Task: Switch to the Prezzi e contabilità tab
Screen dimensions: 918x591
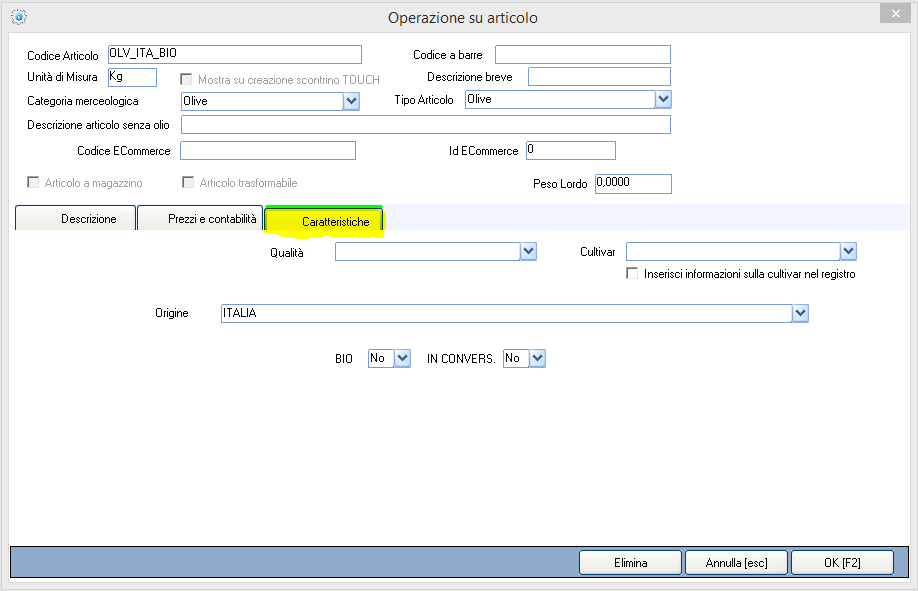Action: [200, 218]
